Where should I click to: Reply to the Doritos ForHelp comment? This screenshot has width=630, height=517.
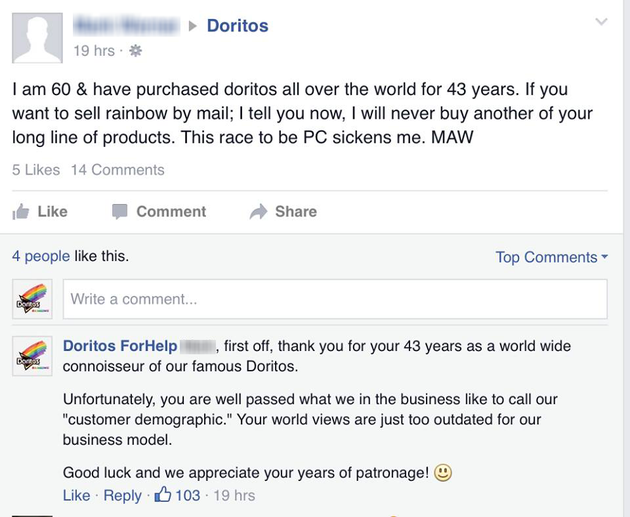tap(123, 495)
